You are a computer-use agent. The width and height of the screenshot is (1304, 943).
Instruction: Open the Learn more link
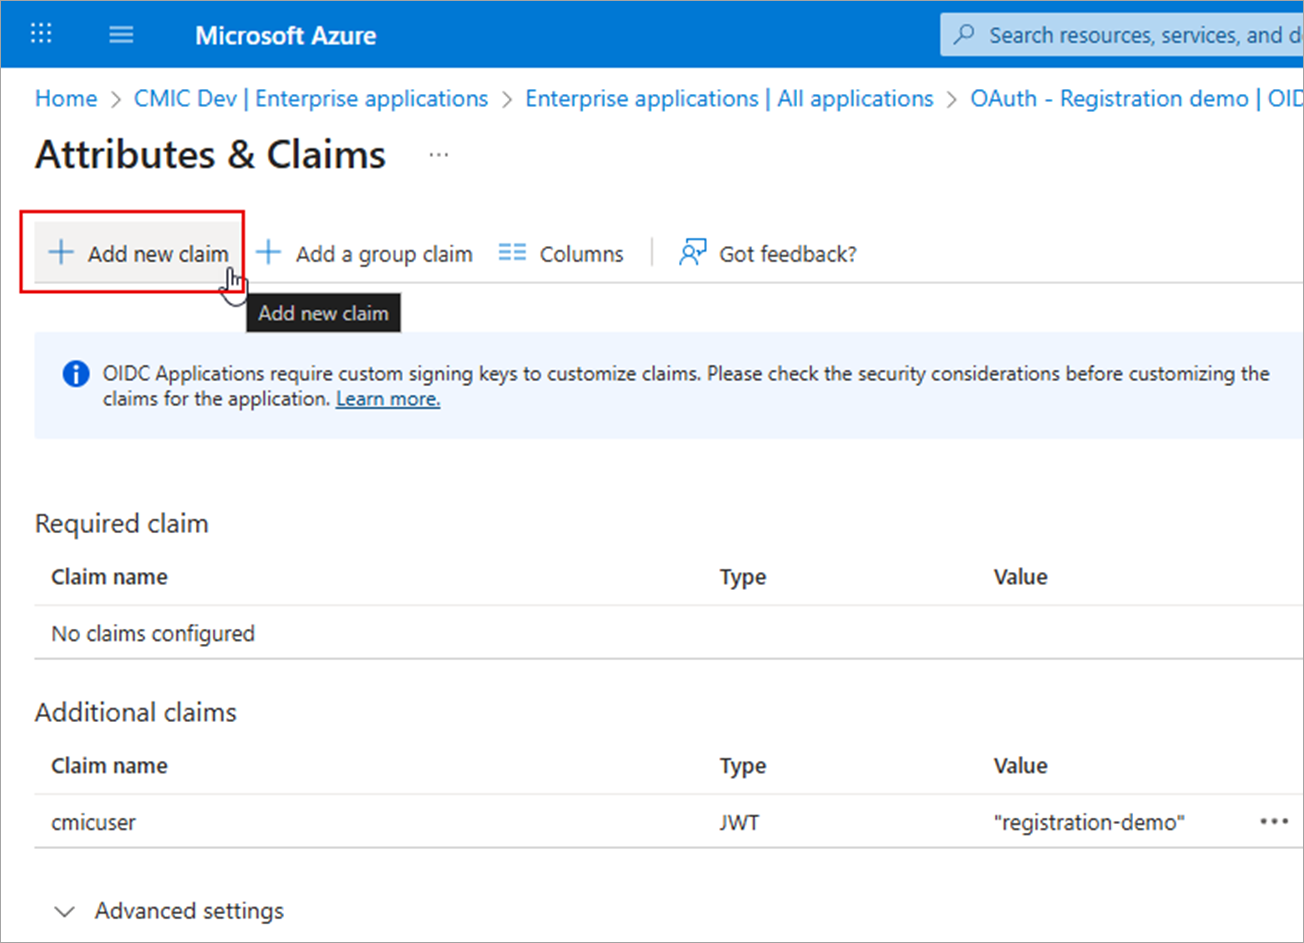point(387,398)
